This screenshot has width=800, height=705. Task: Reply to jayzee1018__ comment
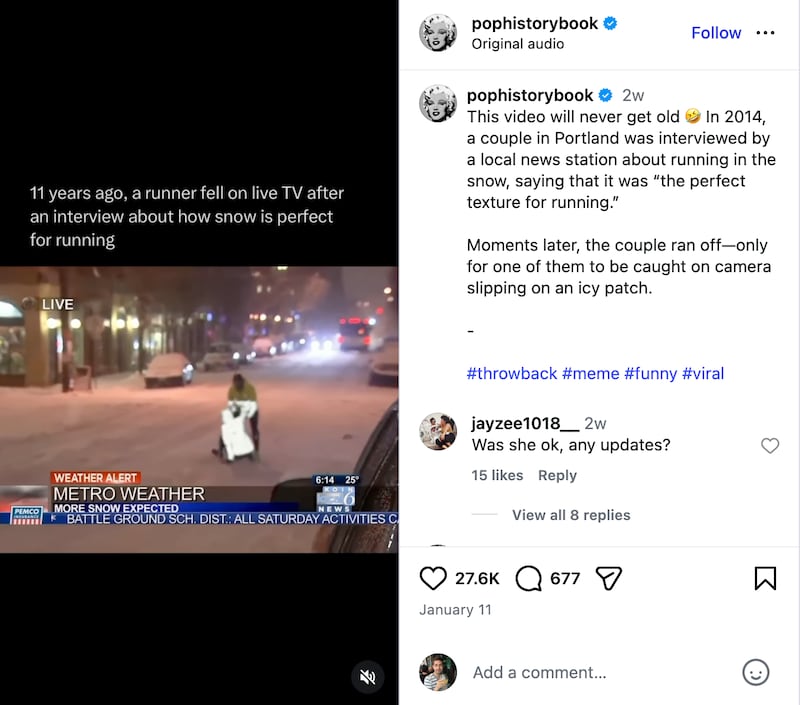point(557,475)
